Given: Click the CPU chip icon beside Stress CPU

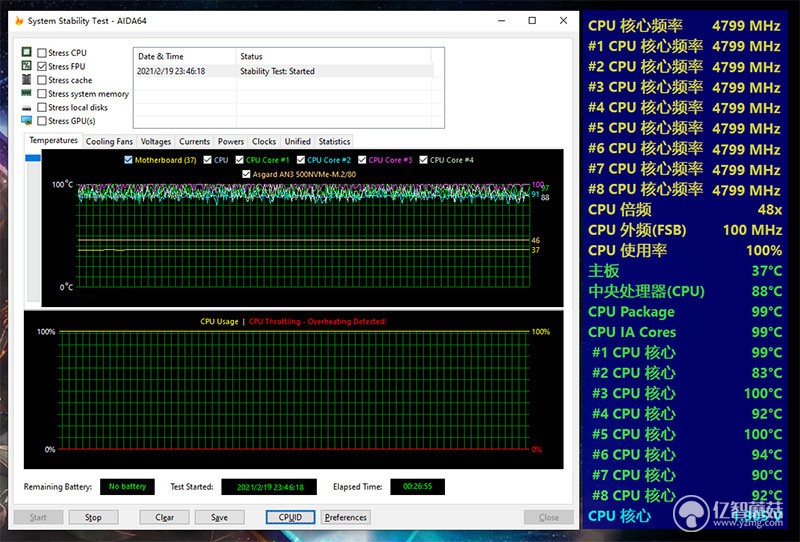Looking at the screenshot, I should (27, 52).
